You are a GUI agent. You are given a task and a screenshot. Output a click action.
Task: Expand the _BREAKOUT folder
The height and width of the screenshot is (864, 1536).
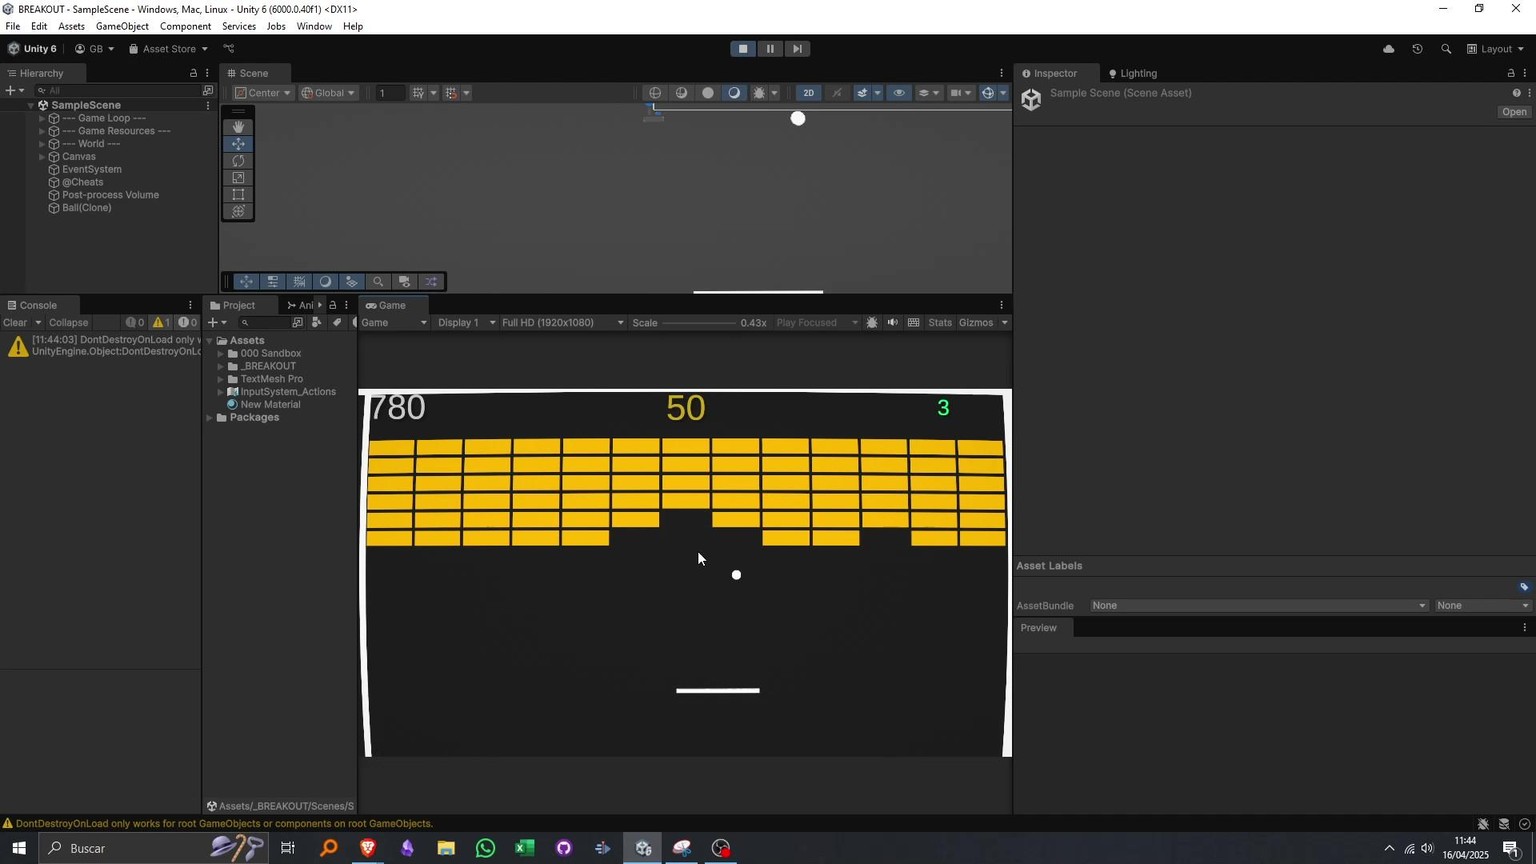tap(220, 366)
